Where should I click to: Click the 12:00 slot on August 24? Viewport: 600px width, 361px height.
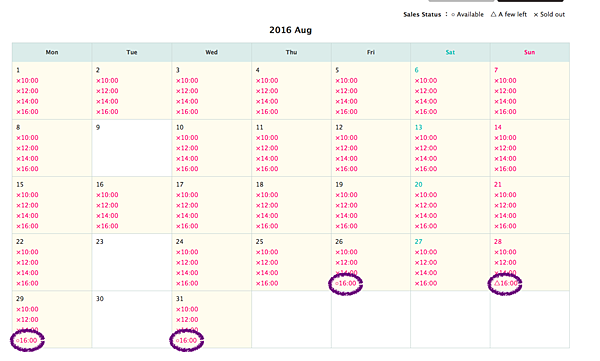pyautogui.click(x=187, y=263)
